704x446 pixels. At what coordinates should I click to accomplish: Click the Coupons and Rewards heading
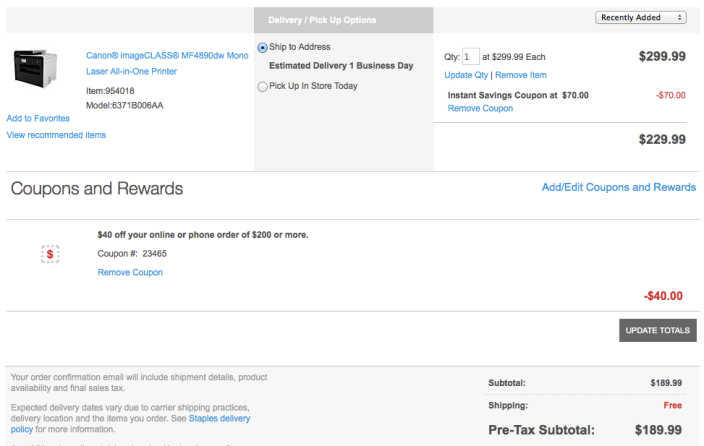[97, 188]
